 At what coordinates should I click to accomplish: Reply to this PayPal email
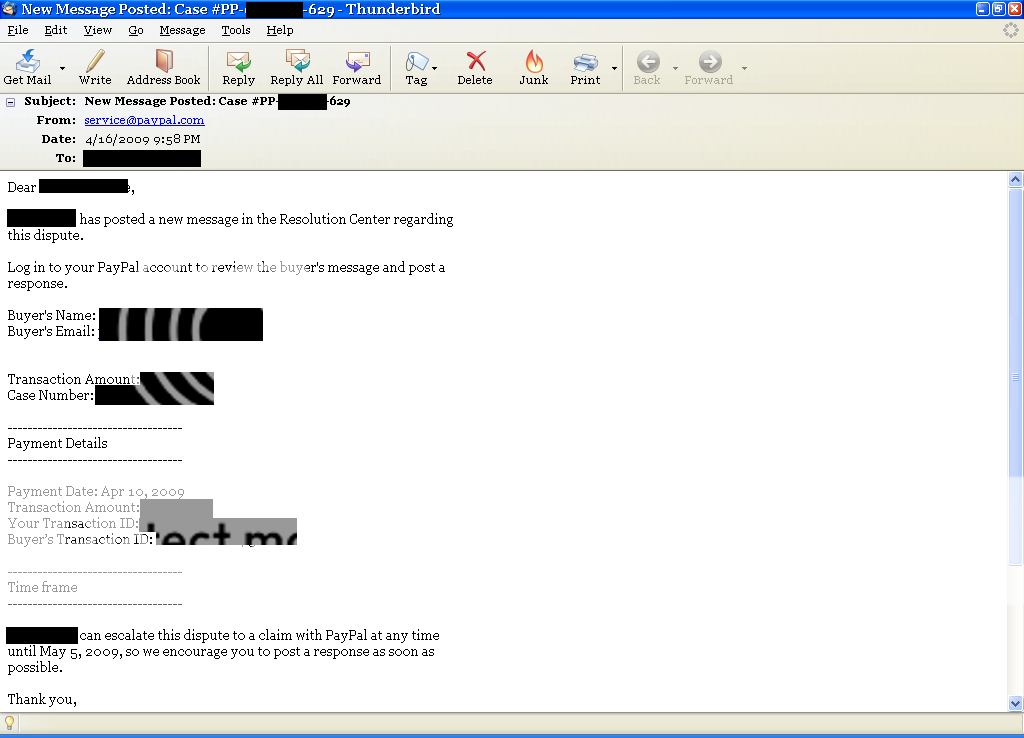238,67
